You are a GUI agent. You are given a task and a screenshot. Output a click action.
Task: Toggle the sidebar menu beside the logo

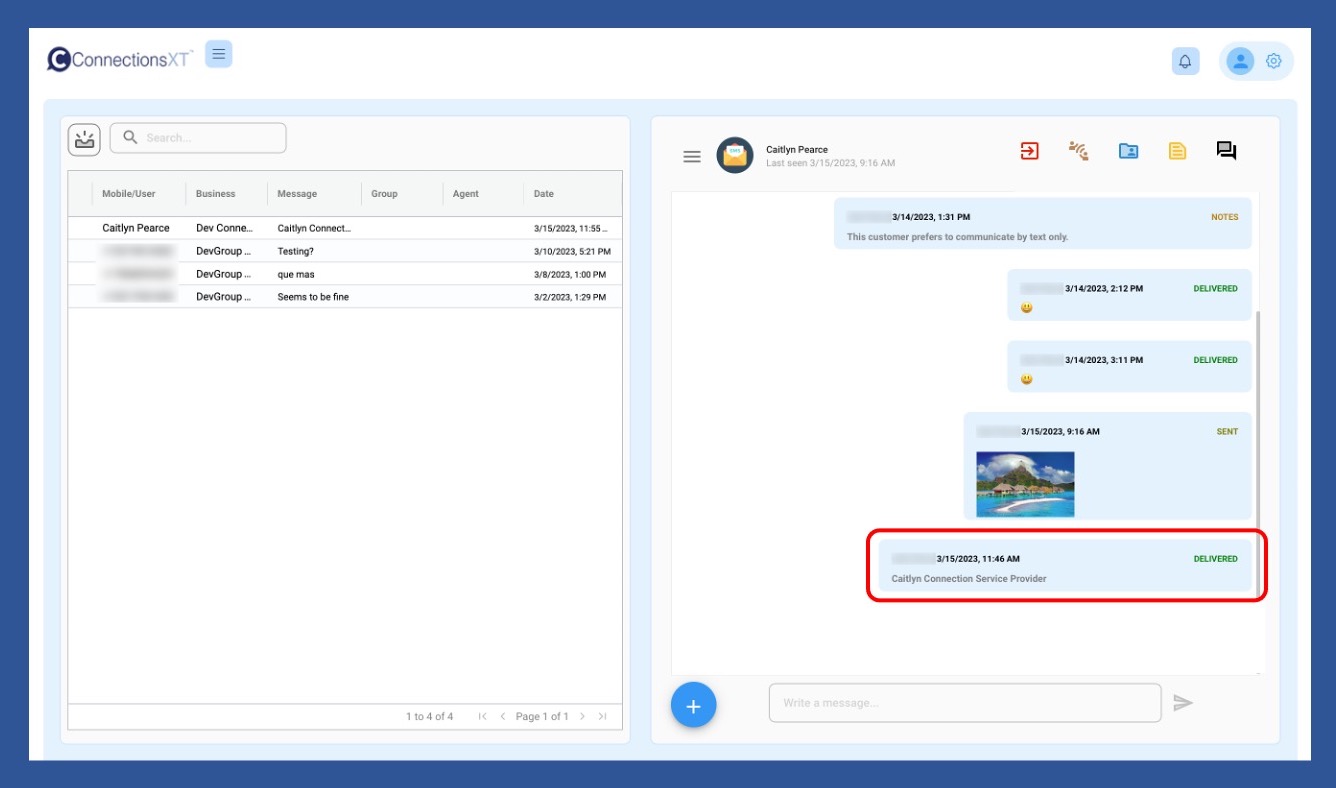[x=219, y=54]
